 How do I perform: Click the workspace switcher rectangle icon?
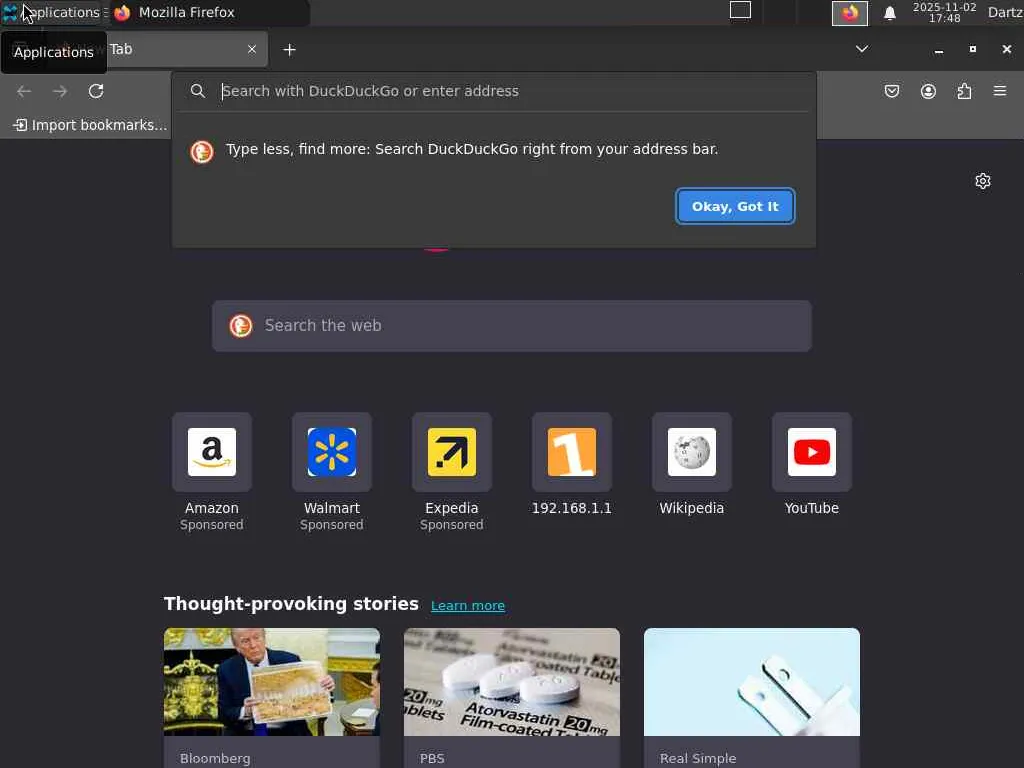tap(740, 10)
